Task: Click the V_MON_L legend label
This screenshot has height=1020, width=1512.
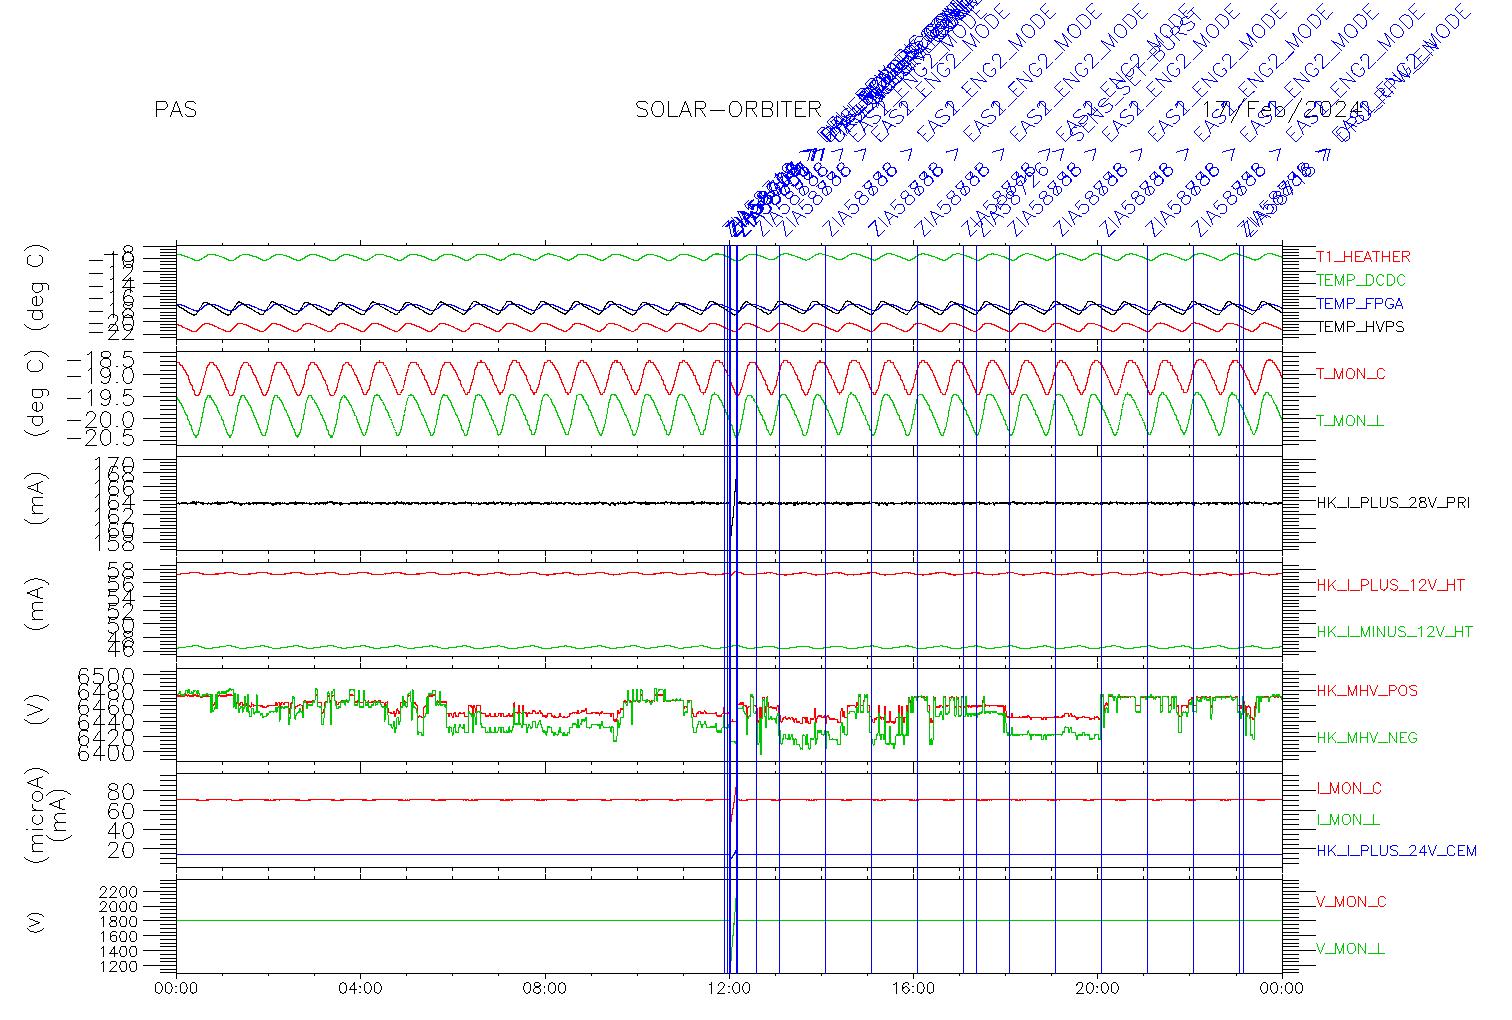Action: [1350, 949]
